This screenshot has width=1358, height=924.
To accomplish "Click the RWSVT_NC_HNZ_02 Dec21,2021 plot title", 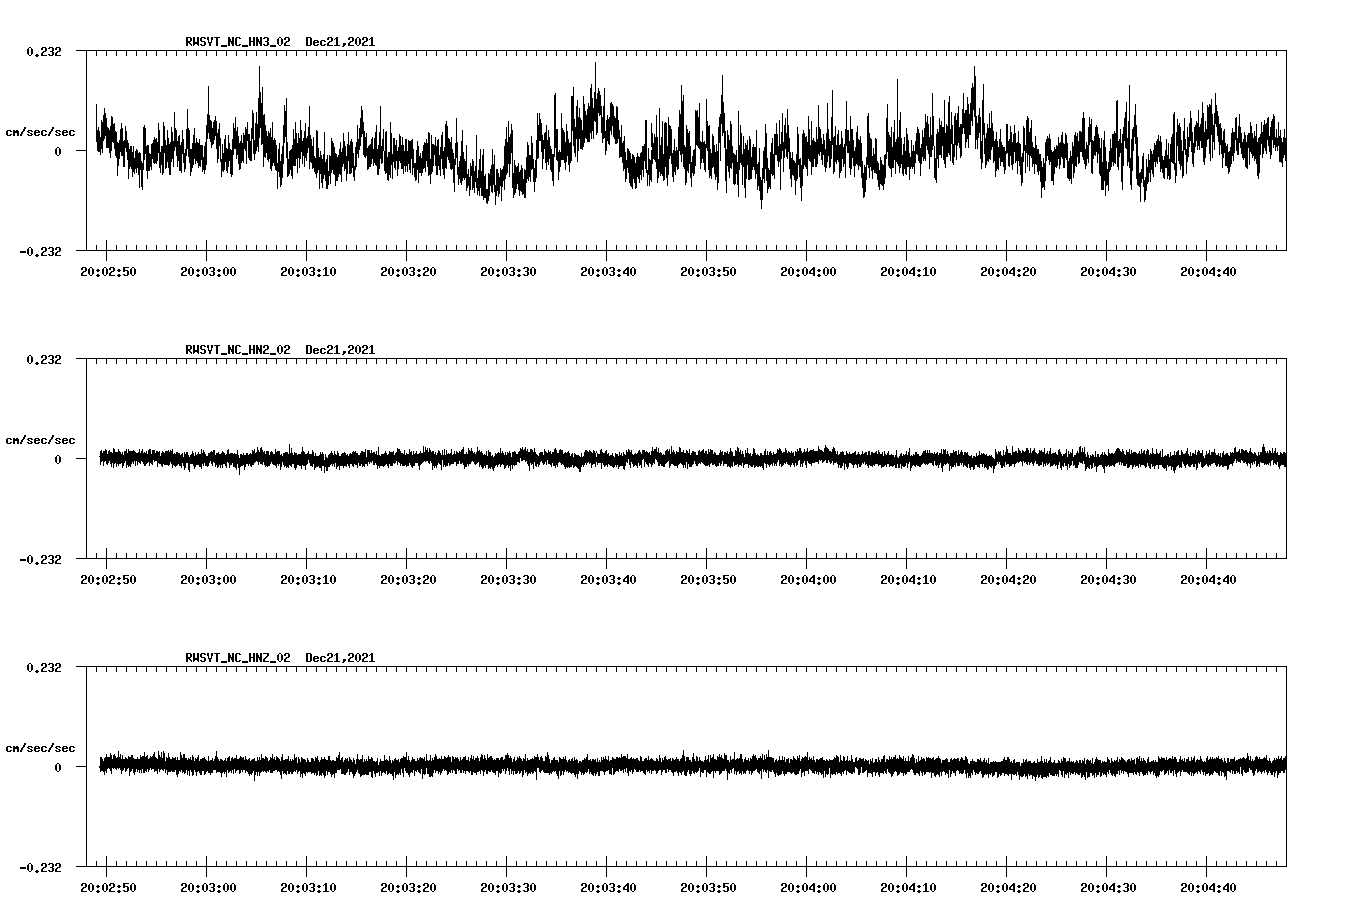I will pyautogui.click(x=280, y=658).
